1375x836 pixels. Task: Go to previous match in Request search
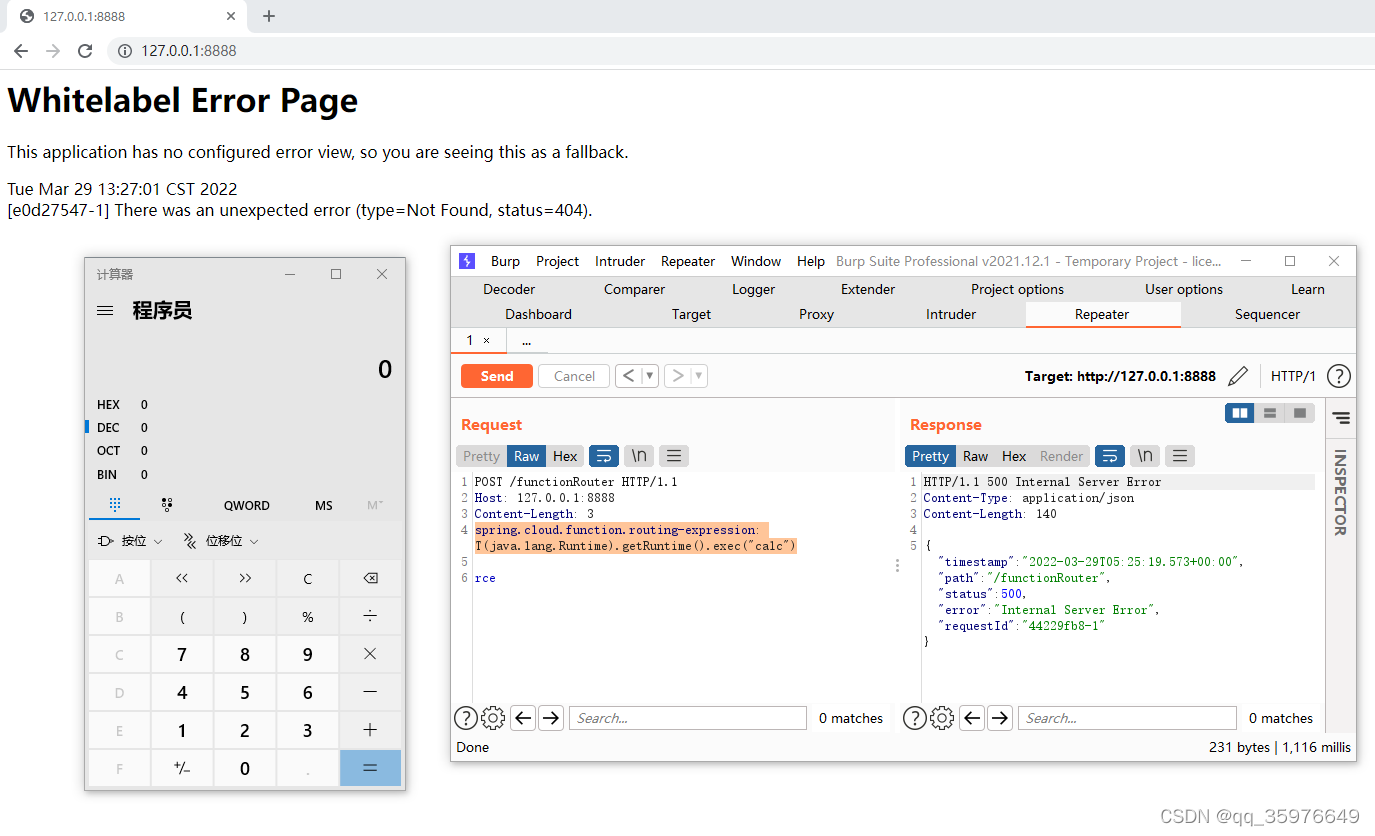[523, 718]
